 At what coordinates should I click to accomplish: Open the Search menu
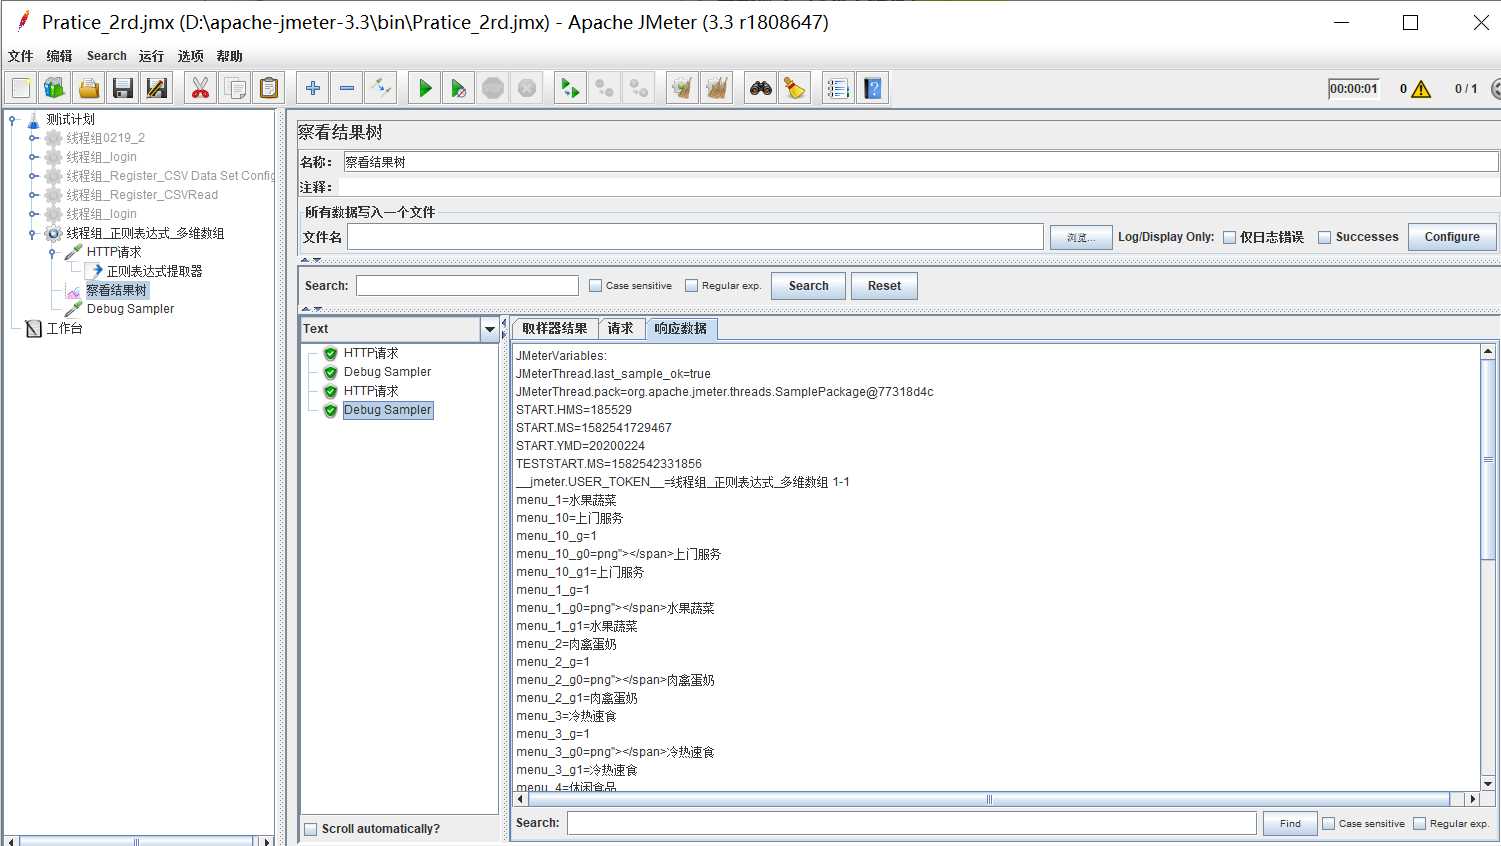pyautogui.click(x=107, y=56)
